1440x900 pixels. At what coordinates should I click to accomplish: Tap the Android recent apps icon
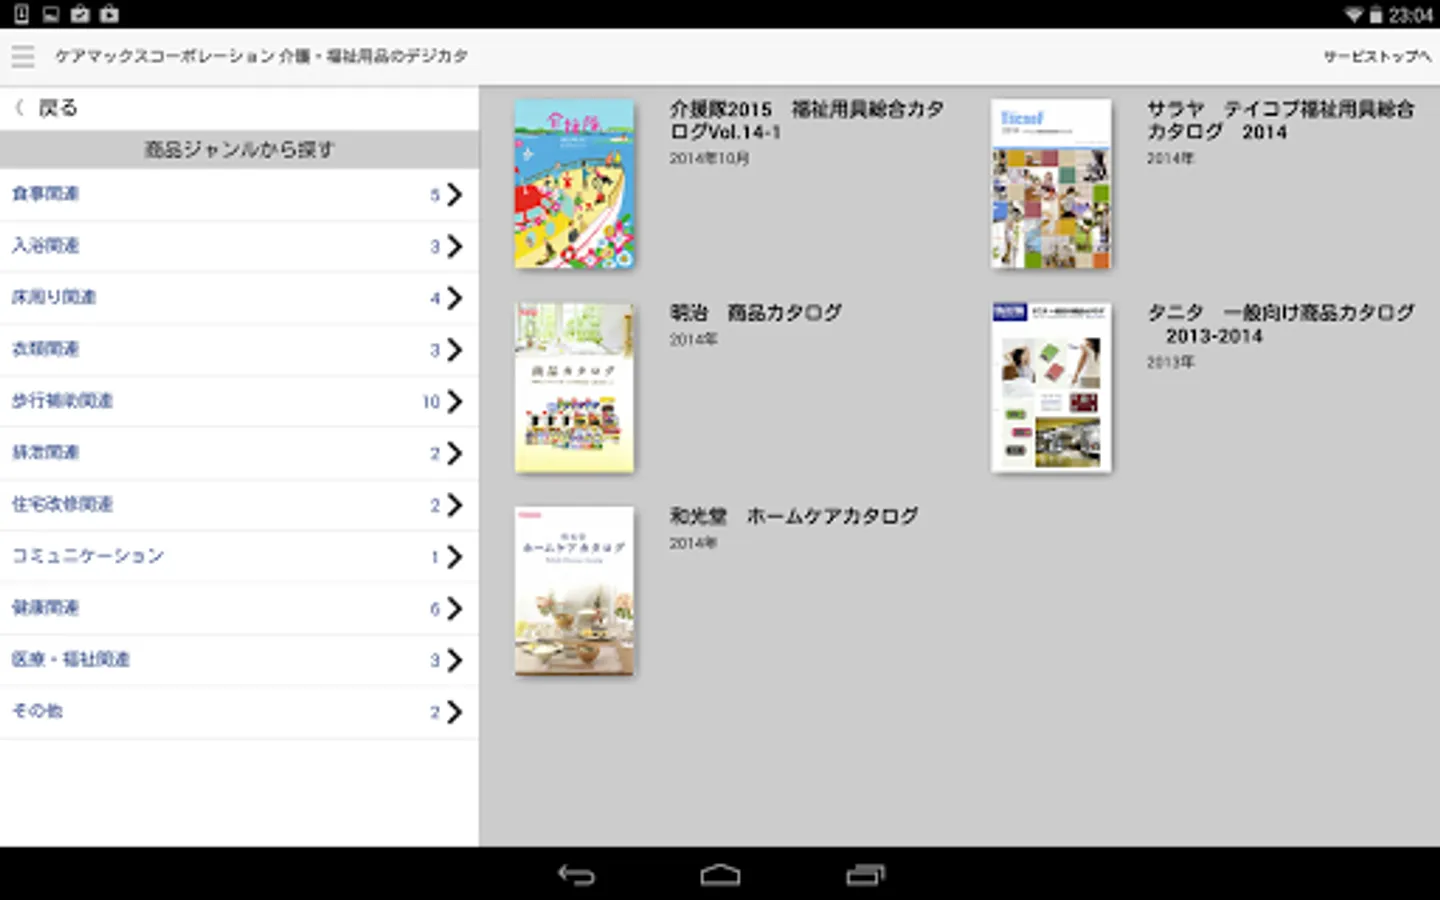click(x=865, y=875)
